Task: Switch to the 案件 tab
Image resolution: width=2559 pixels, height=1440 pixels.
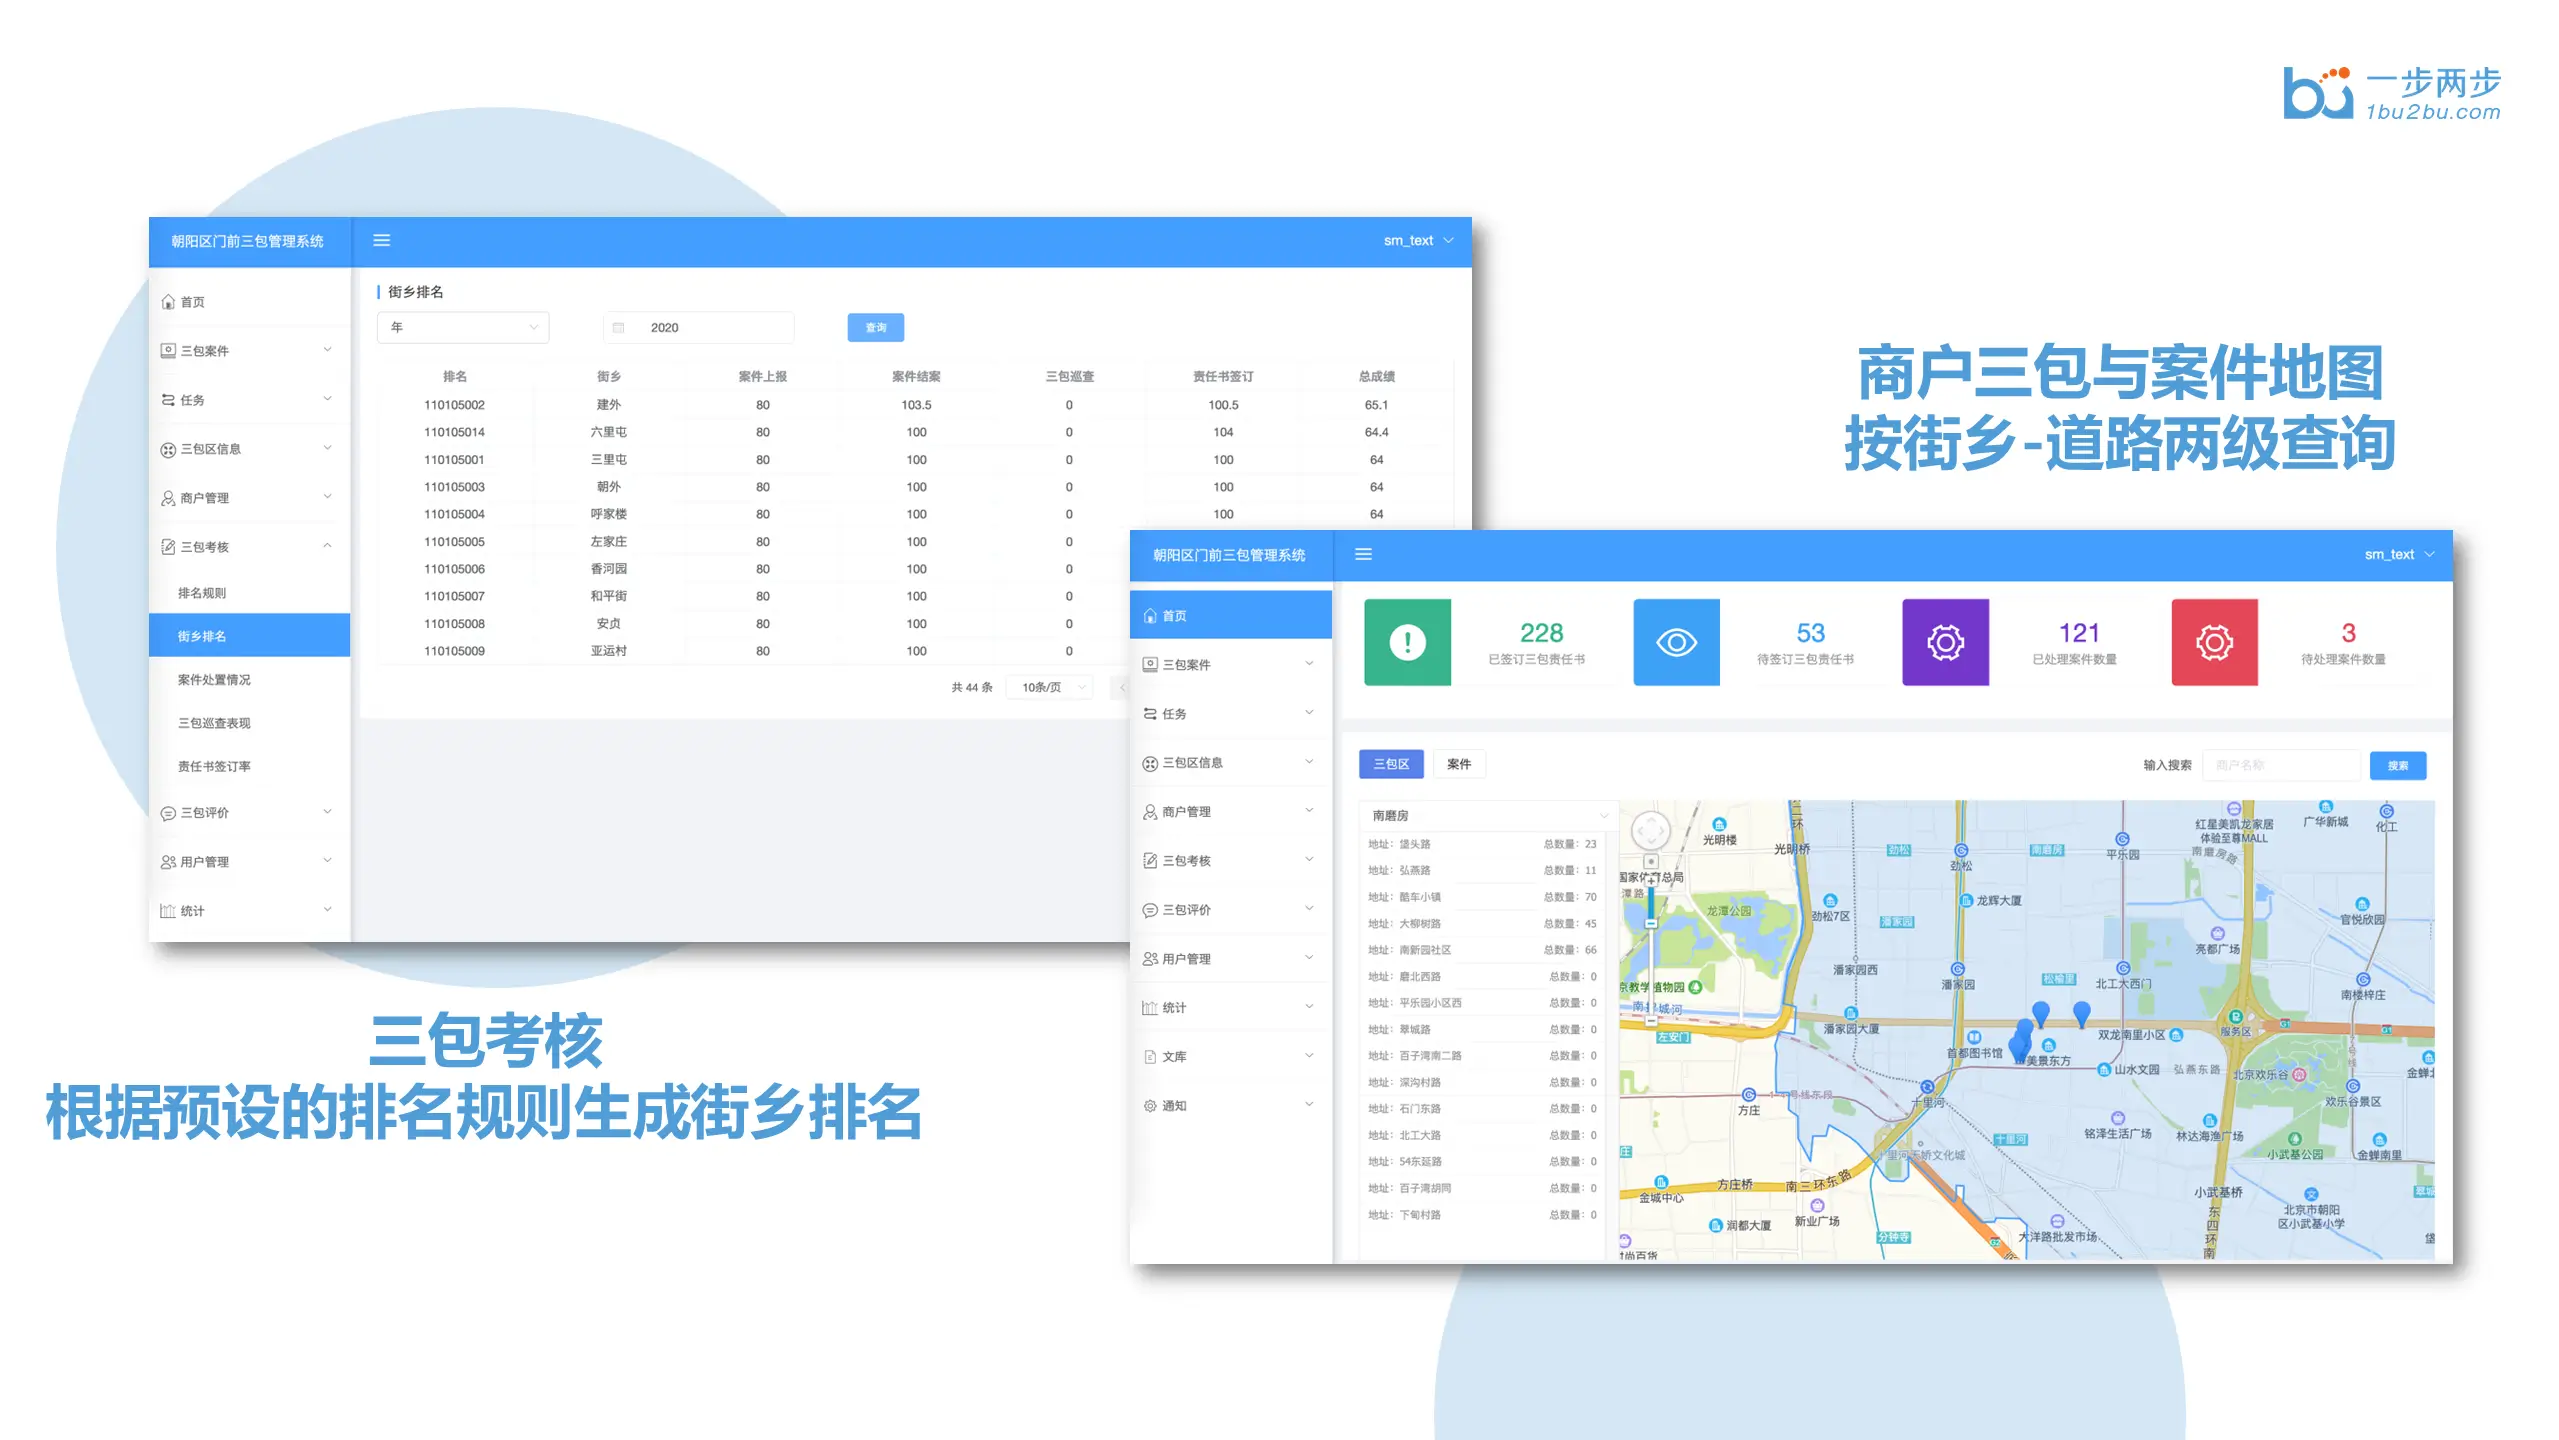Action: [1459, 764]
